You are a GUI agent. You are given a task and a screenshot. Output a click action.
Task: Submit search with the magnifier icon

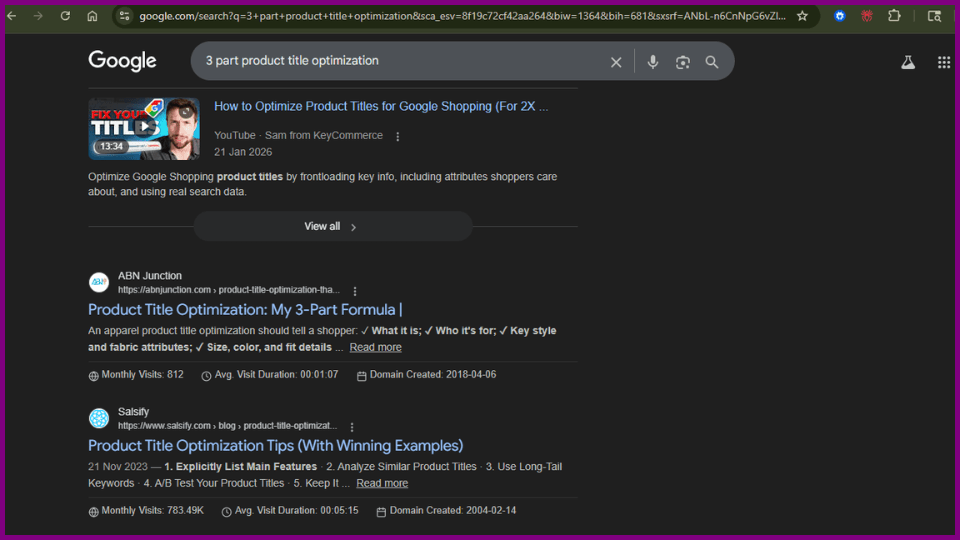click(711, 62)
